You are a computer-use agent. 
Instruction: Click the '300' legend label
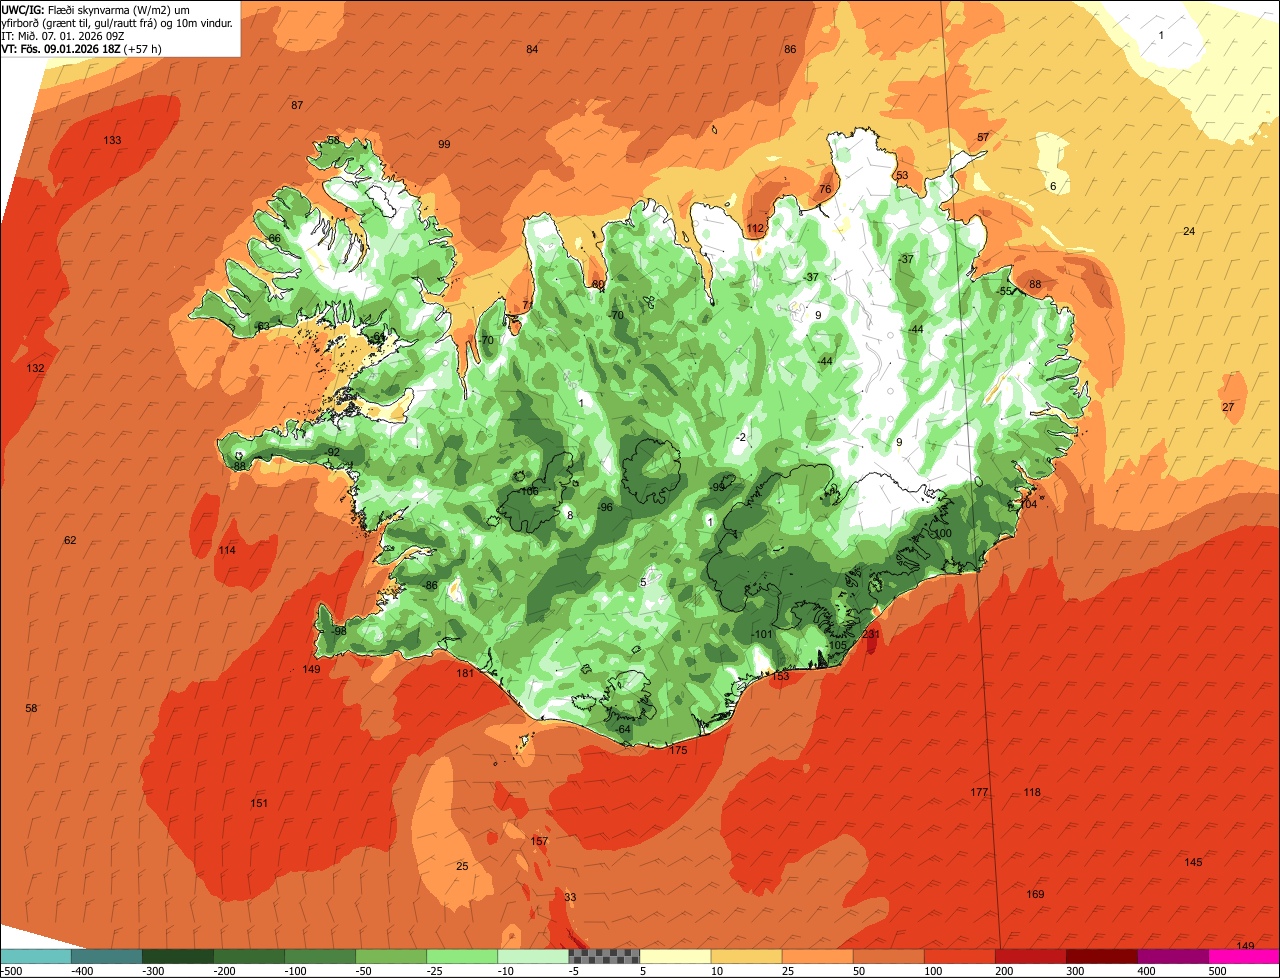point(1077,971)
